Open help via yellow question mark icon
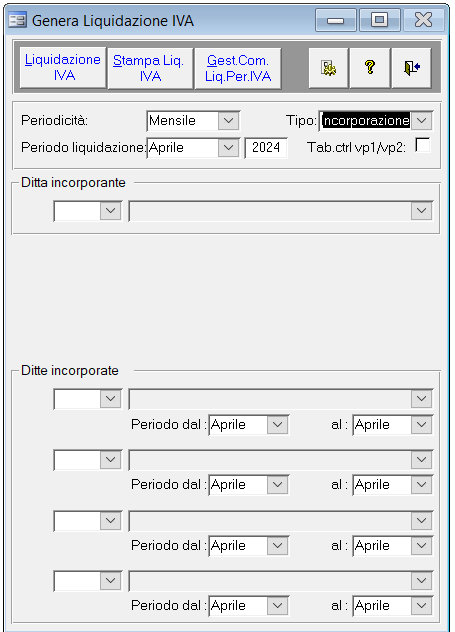 click(x=370, y=68)
